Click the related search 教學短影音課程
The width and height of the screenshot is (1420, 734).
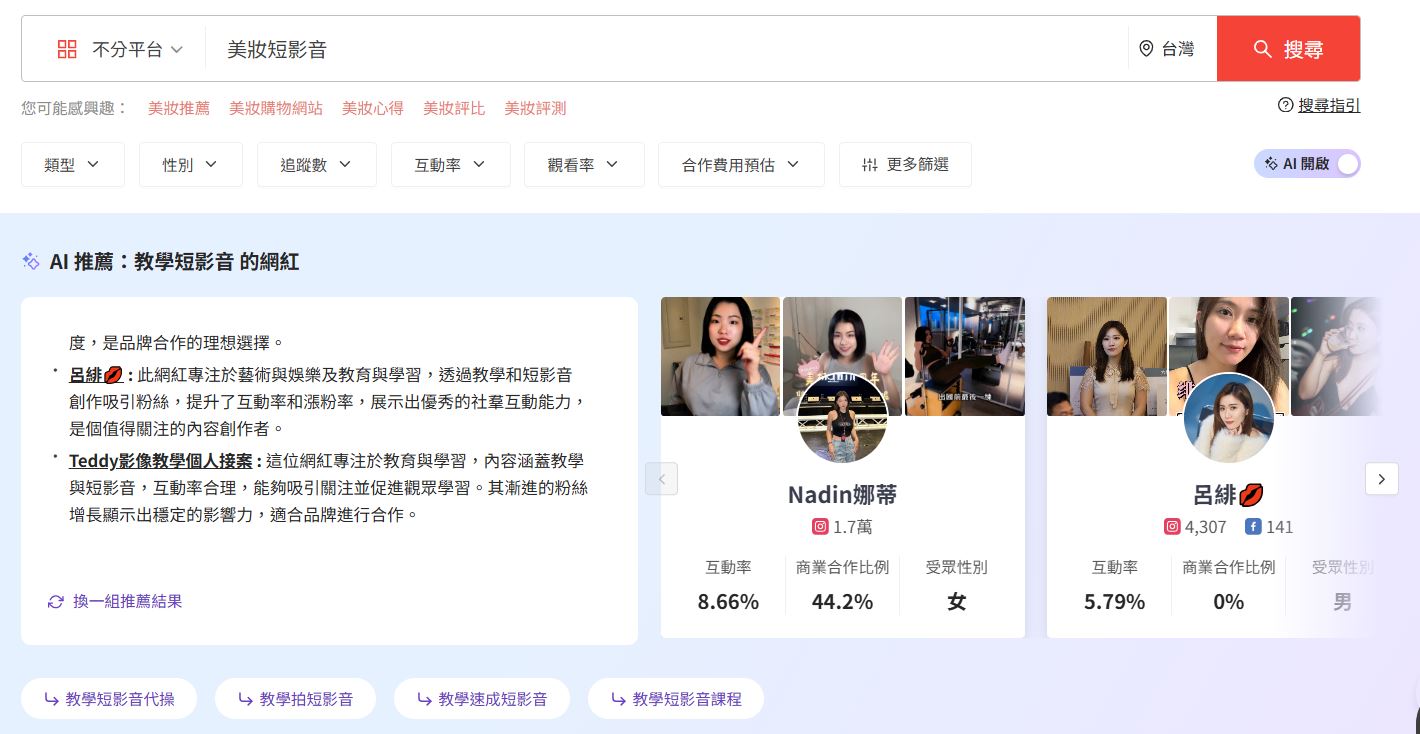(676, 699)
